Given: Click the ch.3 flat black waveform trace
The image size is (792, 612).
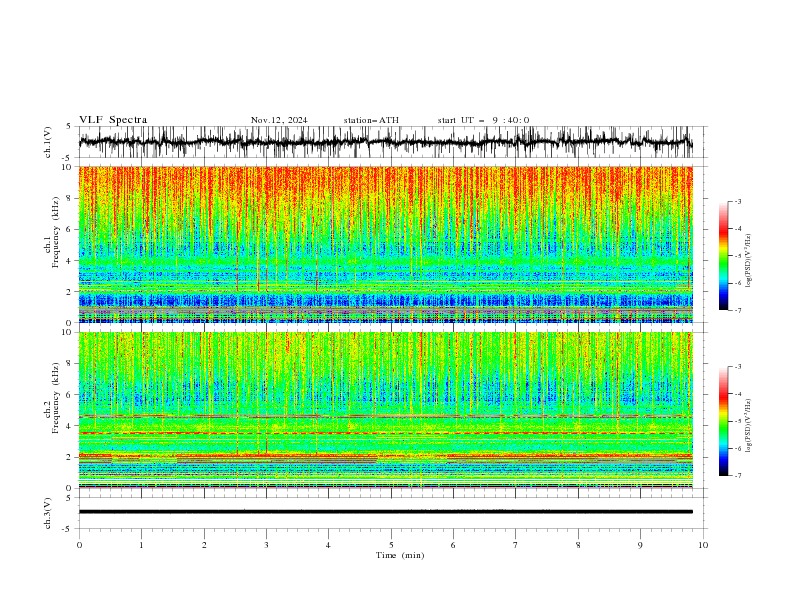Looking at the screenshot, I should tap(385, 512).
